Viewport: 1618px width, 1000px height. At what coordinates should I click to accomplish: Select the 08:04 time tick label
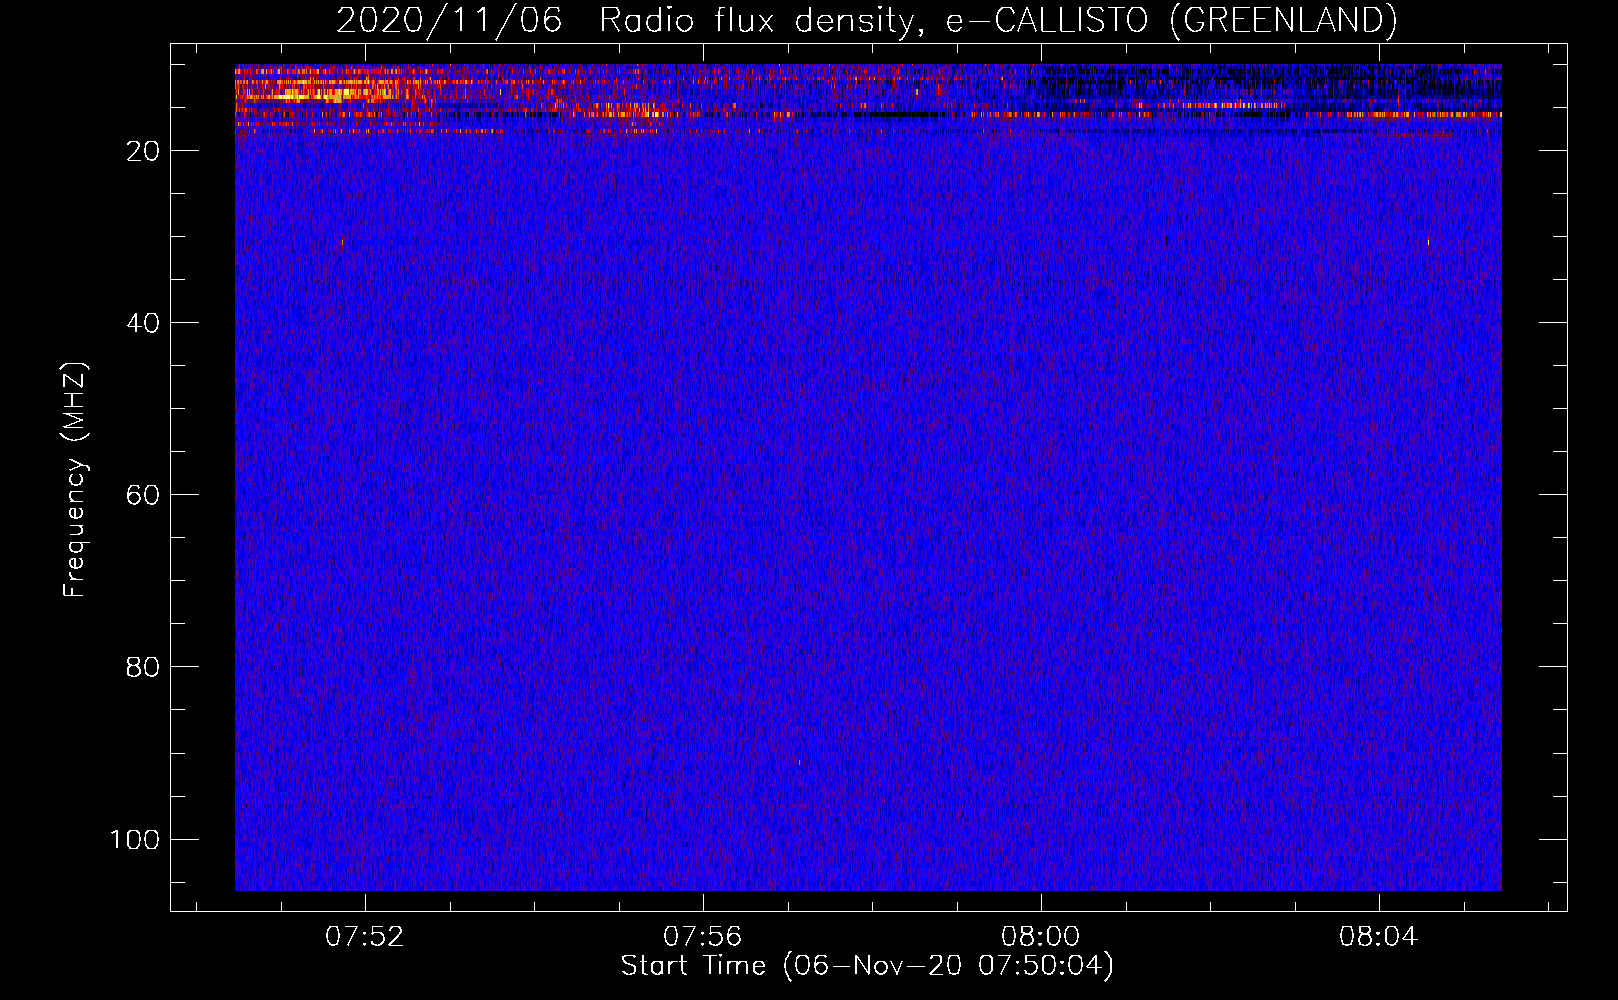[1379, 936]
